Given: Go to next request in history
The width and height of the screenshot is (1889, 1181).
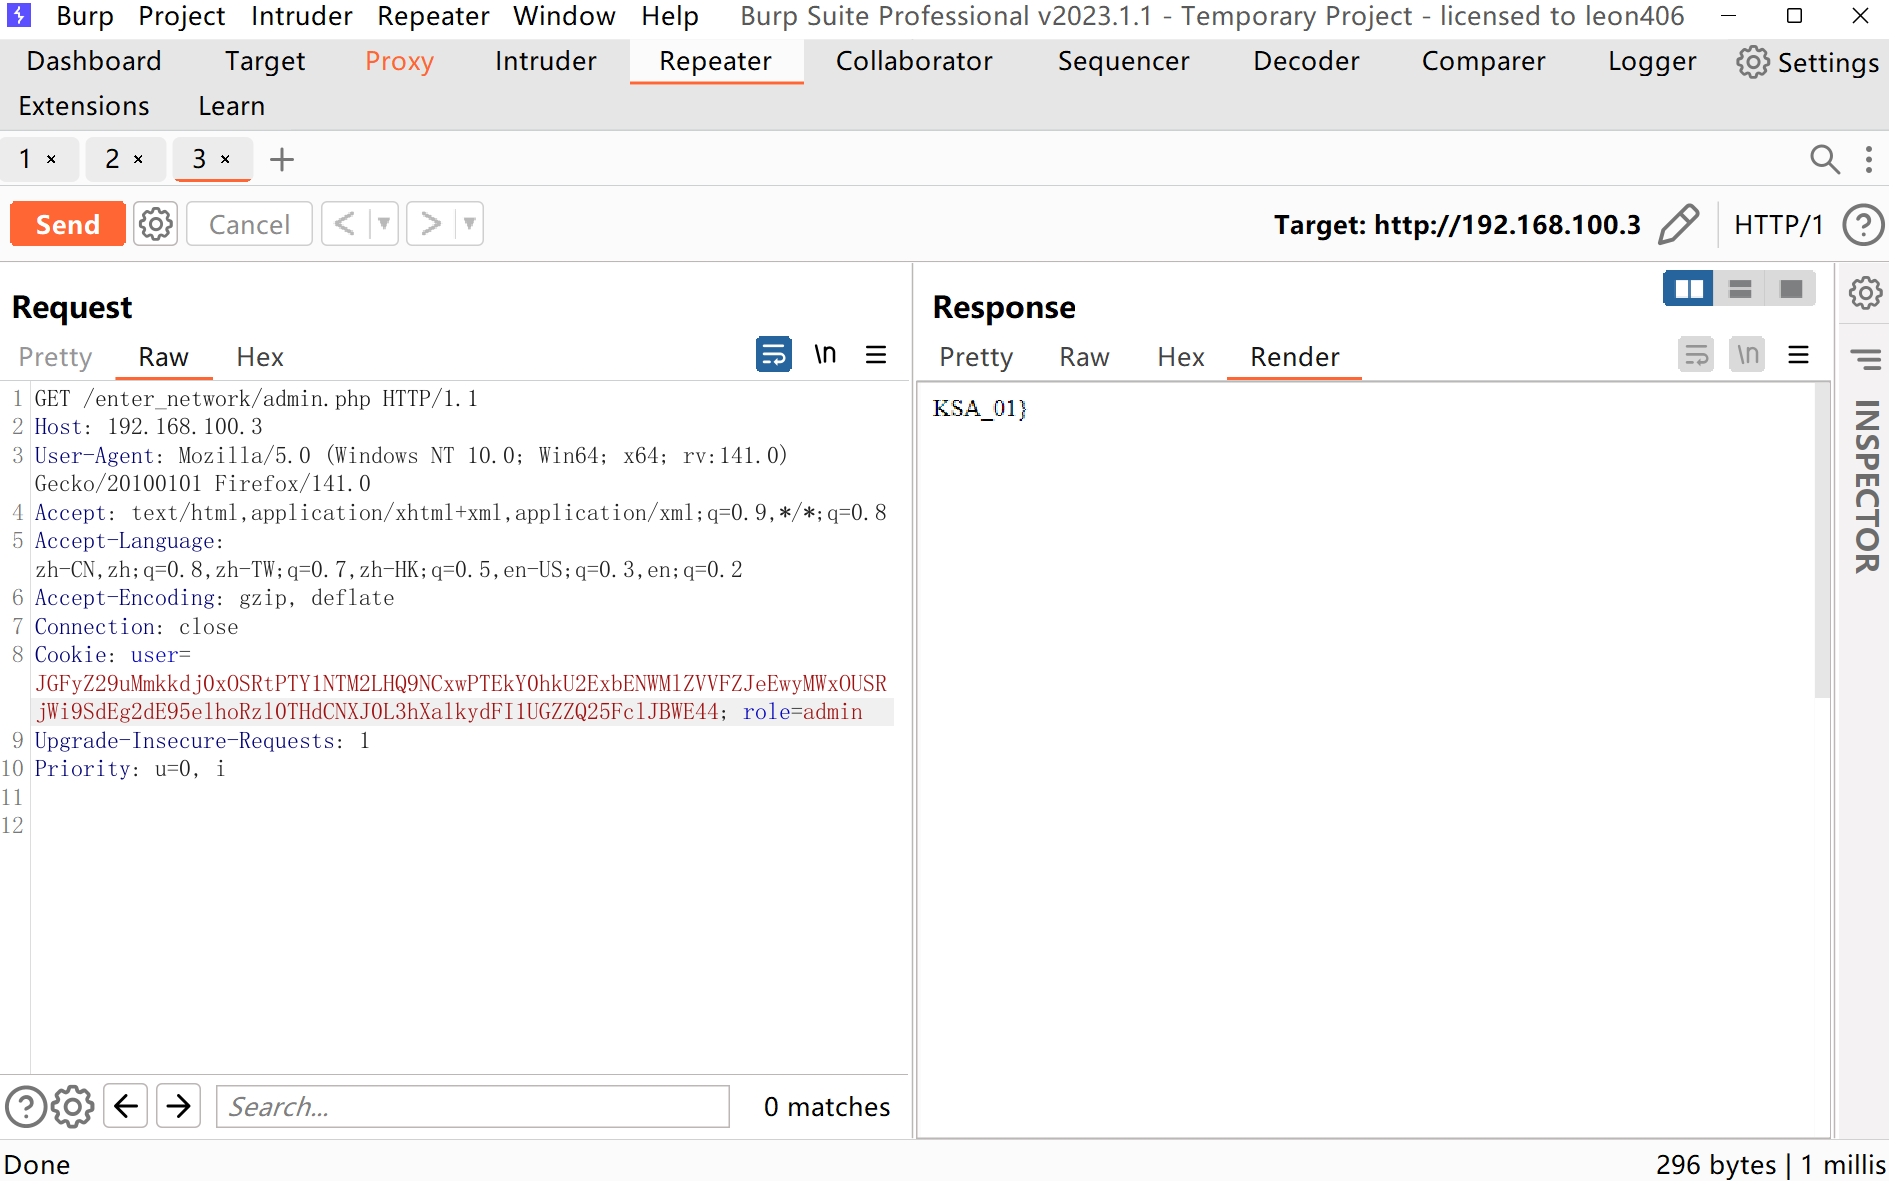Looking at the screenshot, I should click(x=431, y=224).
